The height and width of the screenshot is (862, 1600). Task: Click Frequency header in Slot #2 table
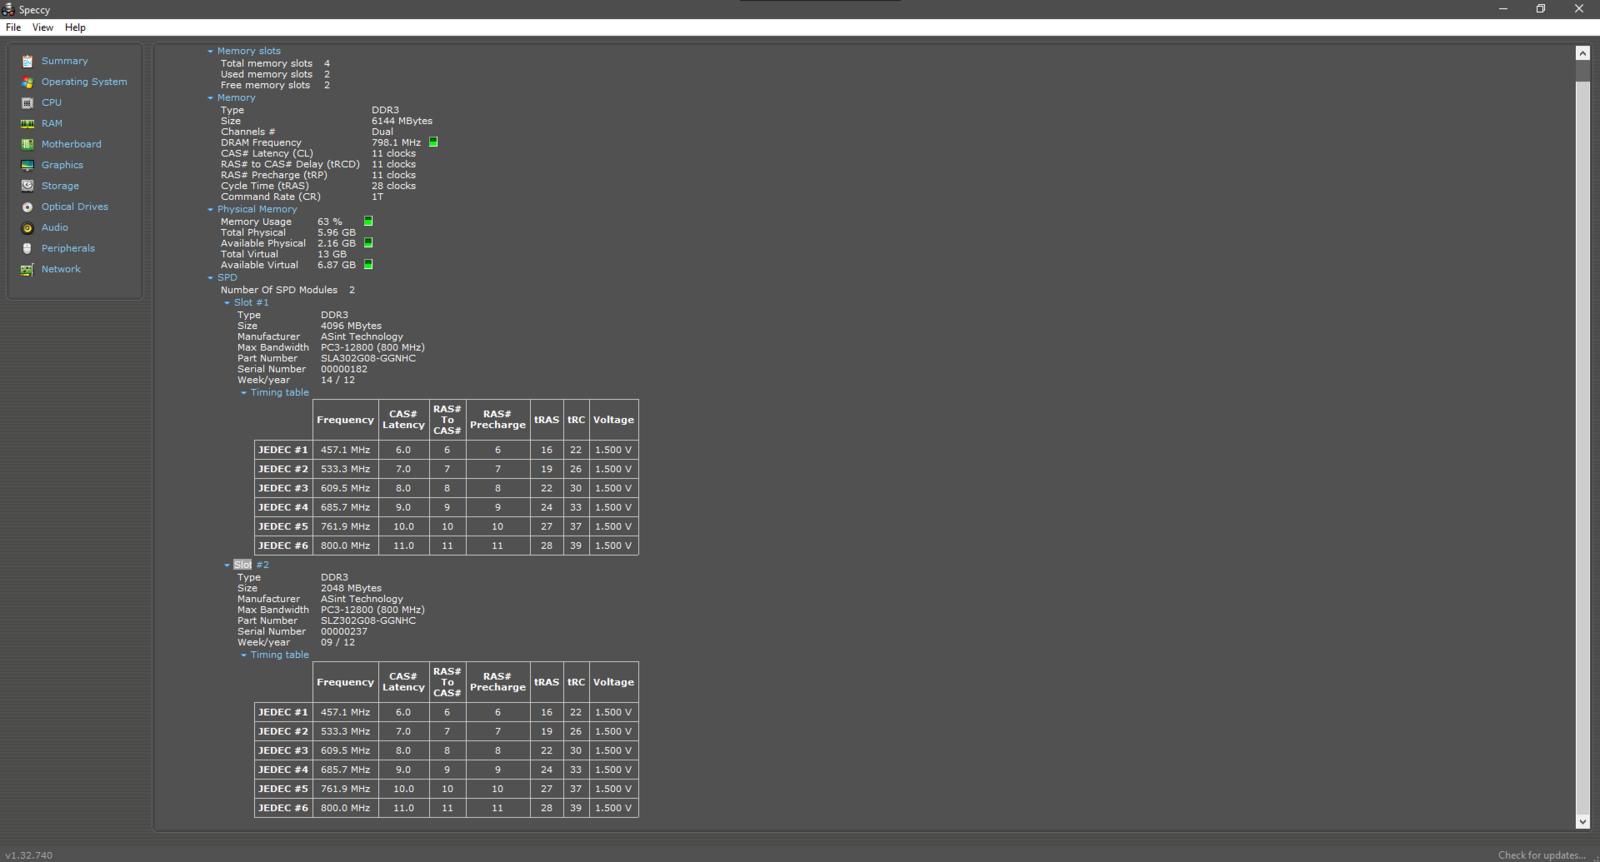point(345,682)
